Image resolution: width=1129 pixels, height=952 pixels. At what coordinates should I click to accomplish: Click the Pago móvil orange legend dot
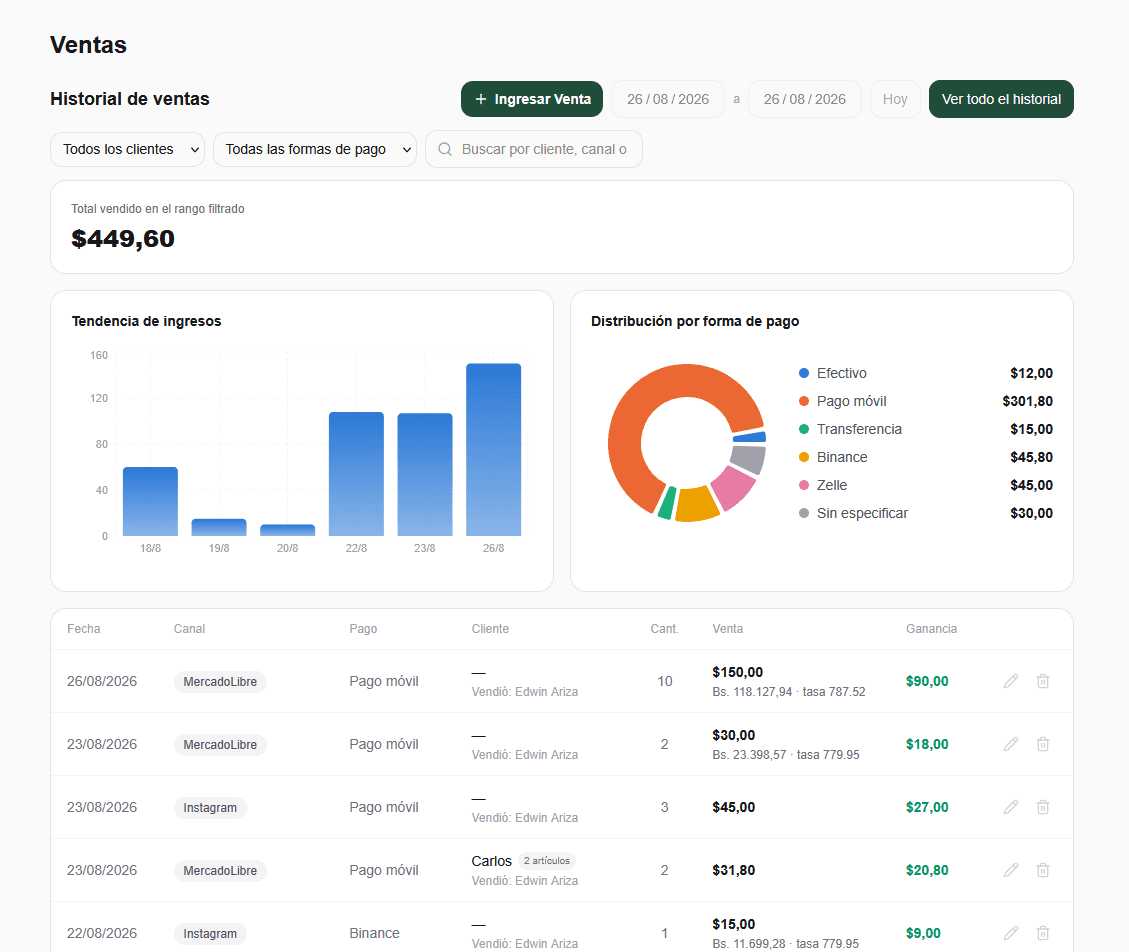[x=804, y=401]
